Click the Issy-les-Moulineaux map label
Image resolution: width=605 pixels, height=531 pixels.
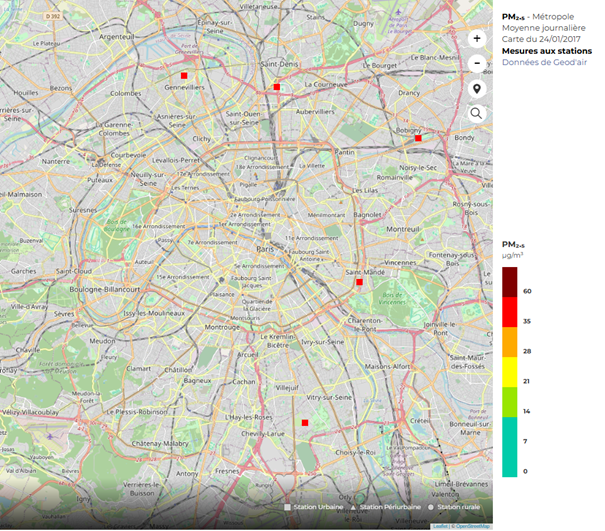(x=154, y=313)
